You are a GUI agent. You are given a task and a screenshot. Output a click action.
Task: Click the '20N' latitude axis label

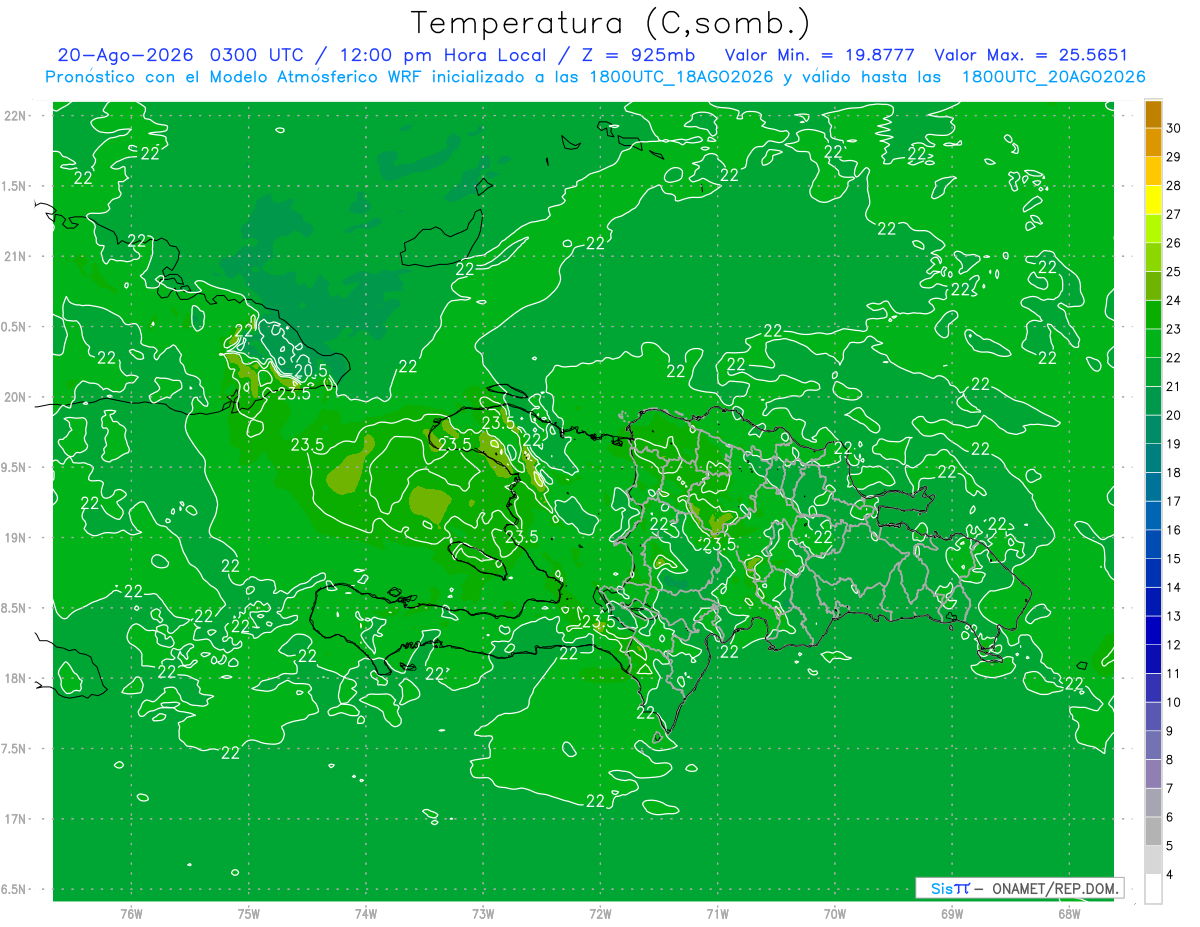14,397
